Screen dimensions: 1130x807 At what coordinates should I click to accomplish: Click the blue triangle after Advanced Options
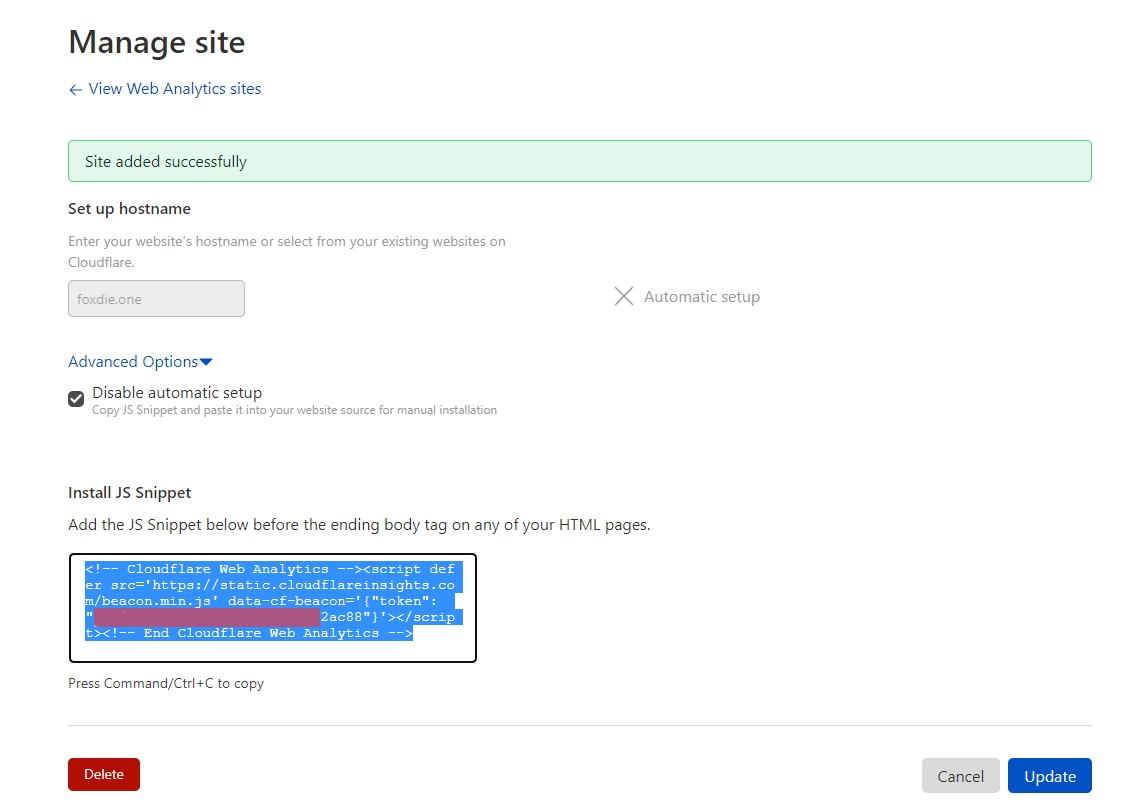click(206, 362)
